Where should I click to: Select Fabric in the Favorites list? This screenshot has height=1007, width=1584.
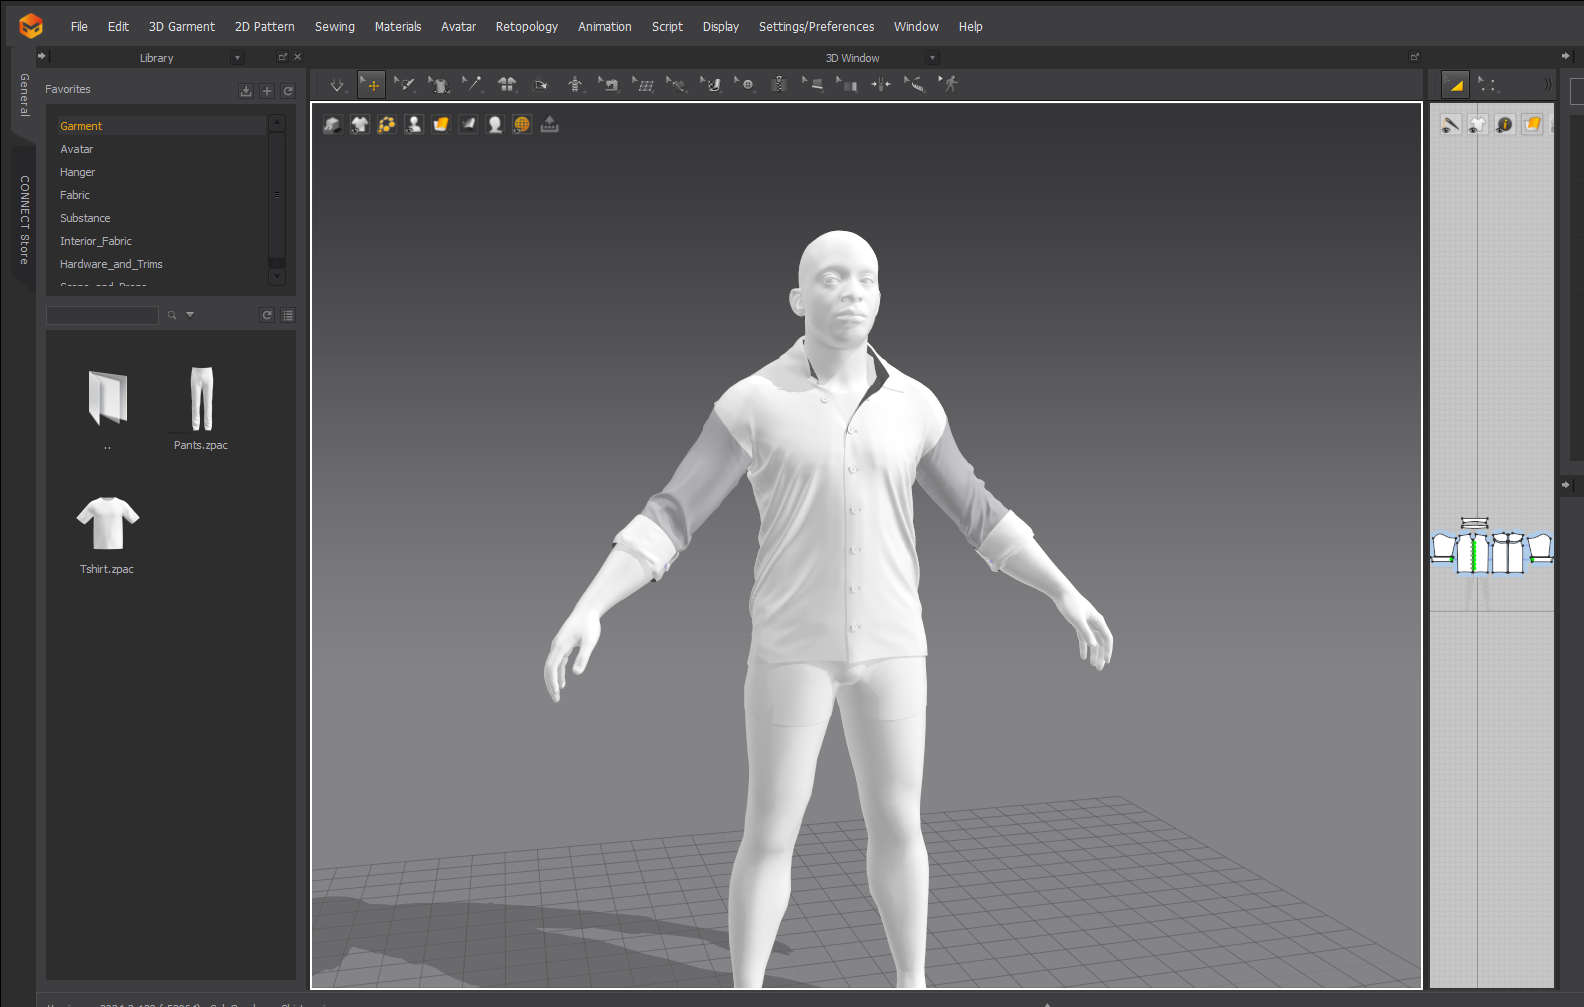[x=75, y=195]
